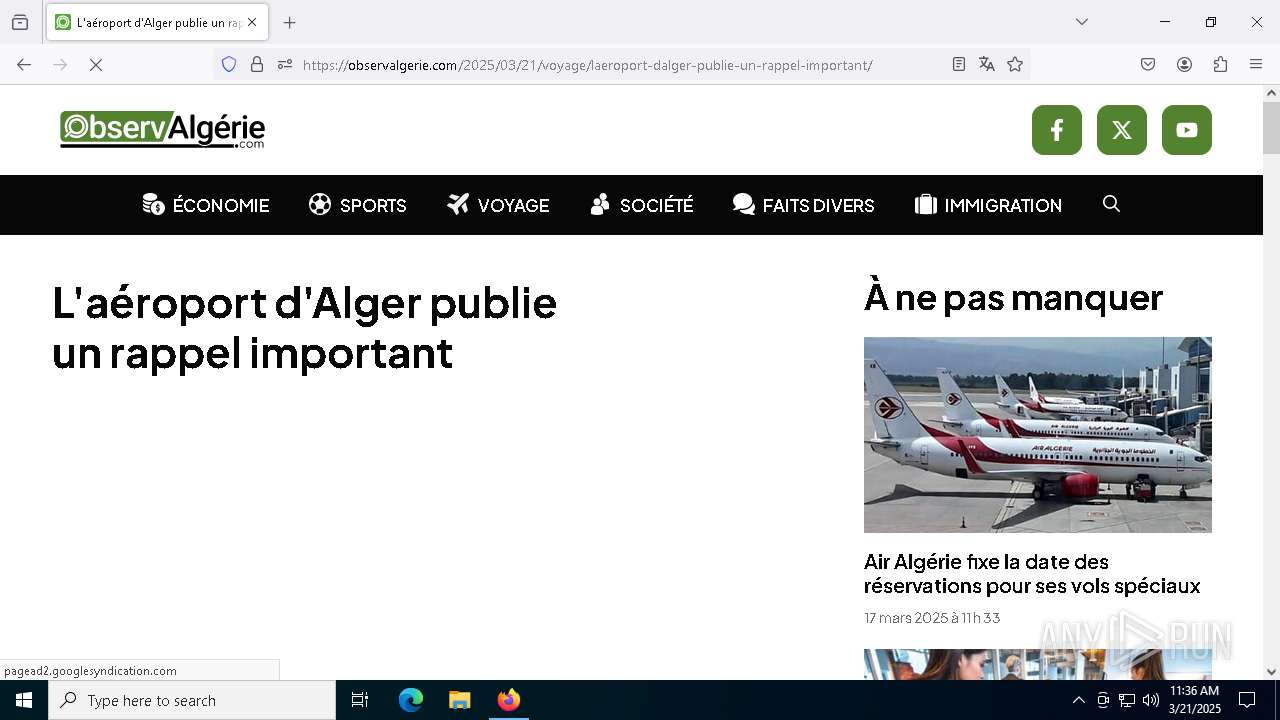Open the X social icon
This screenshot has height=720, width=1280.
[x=1121, y=130]
